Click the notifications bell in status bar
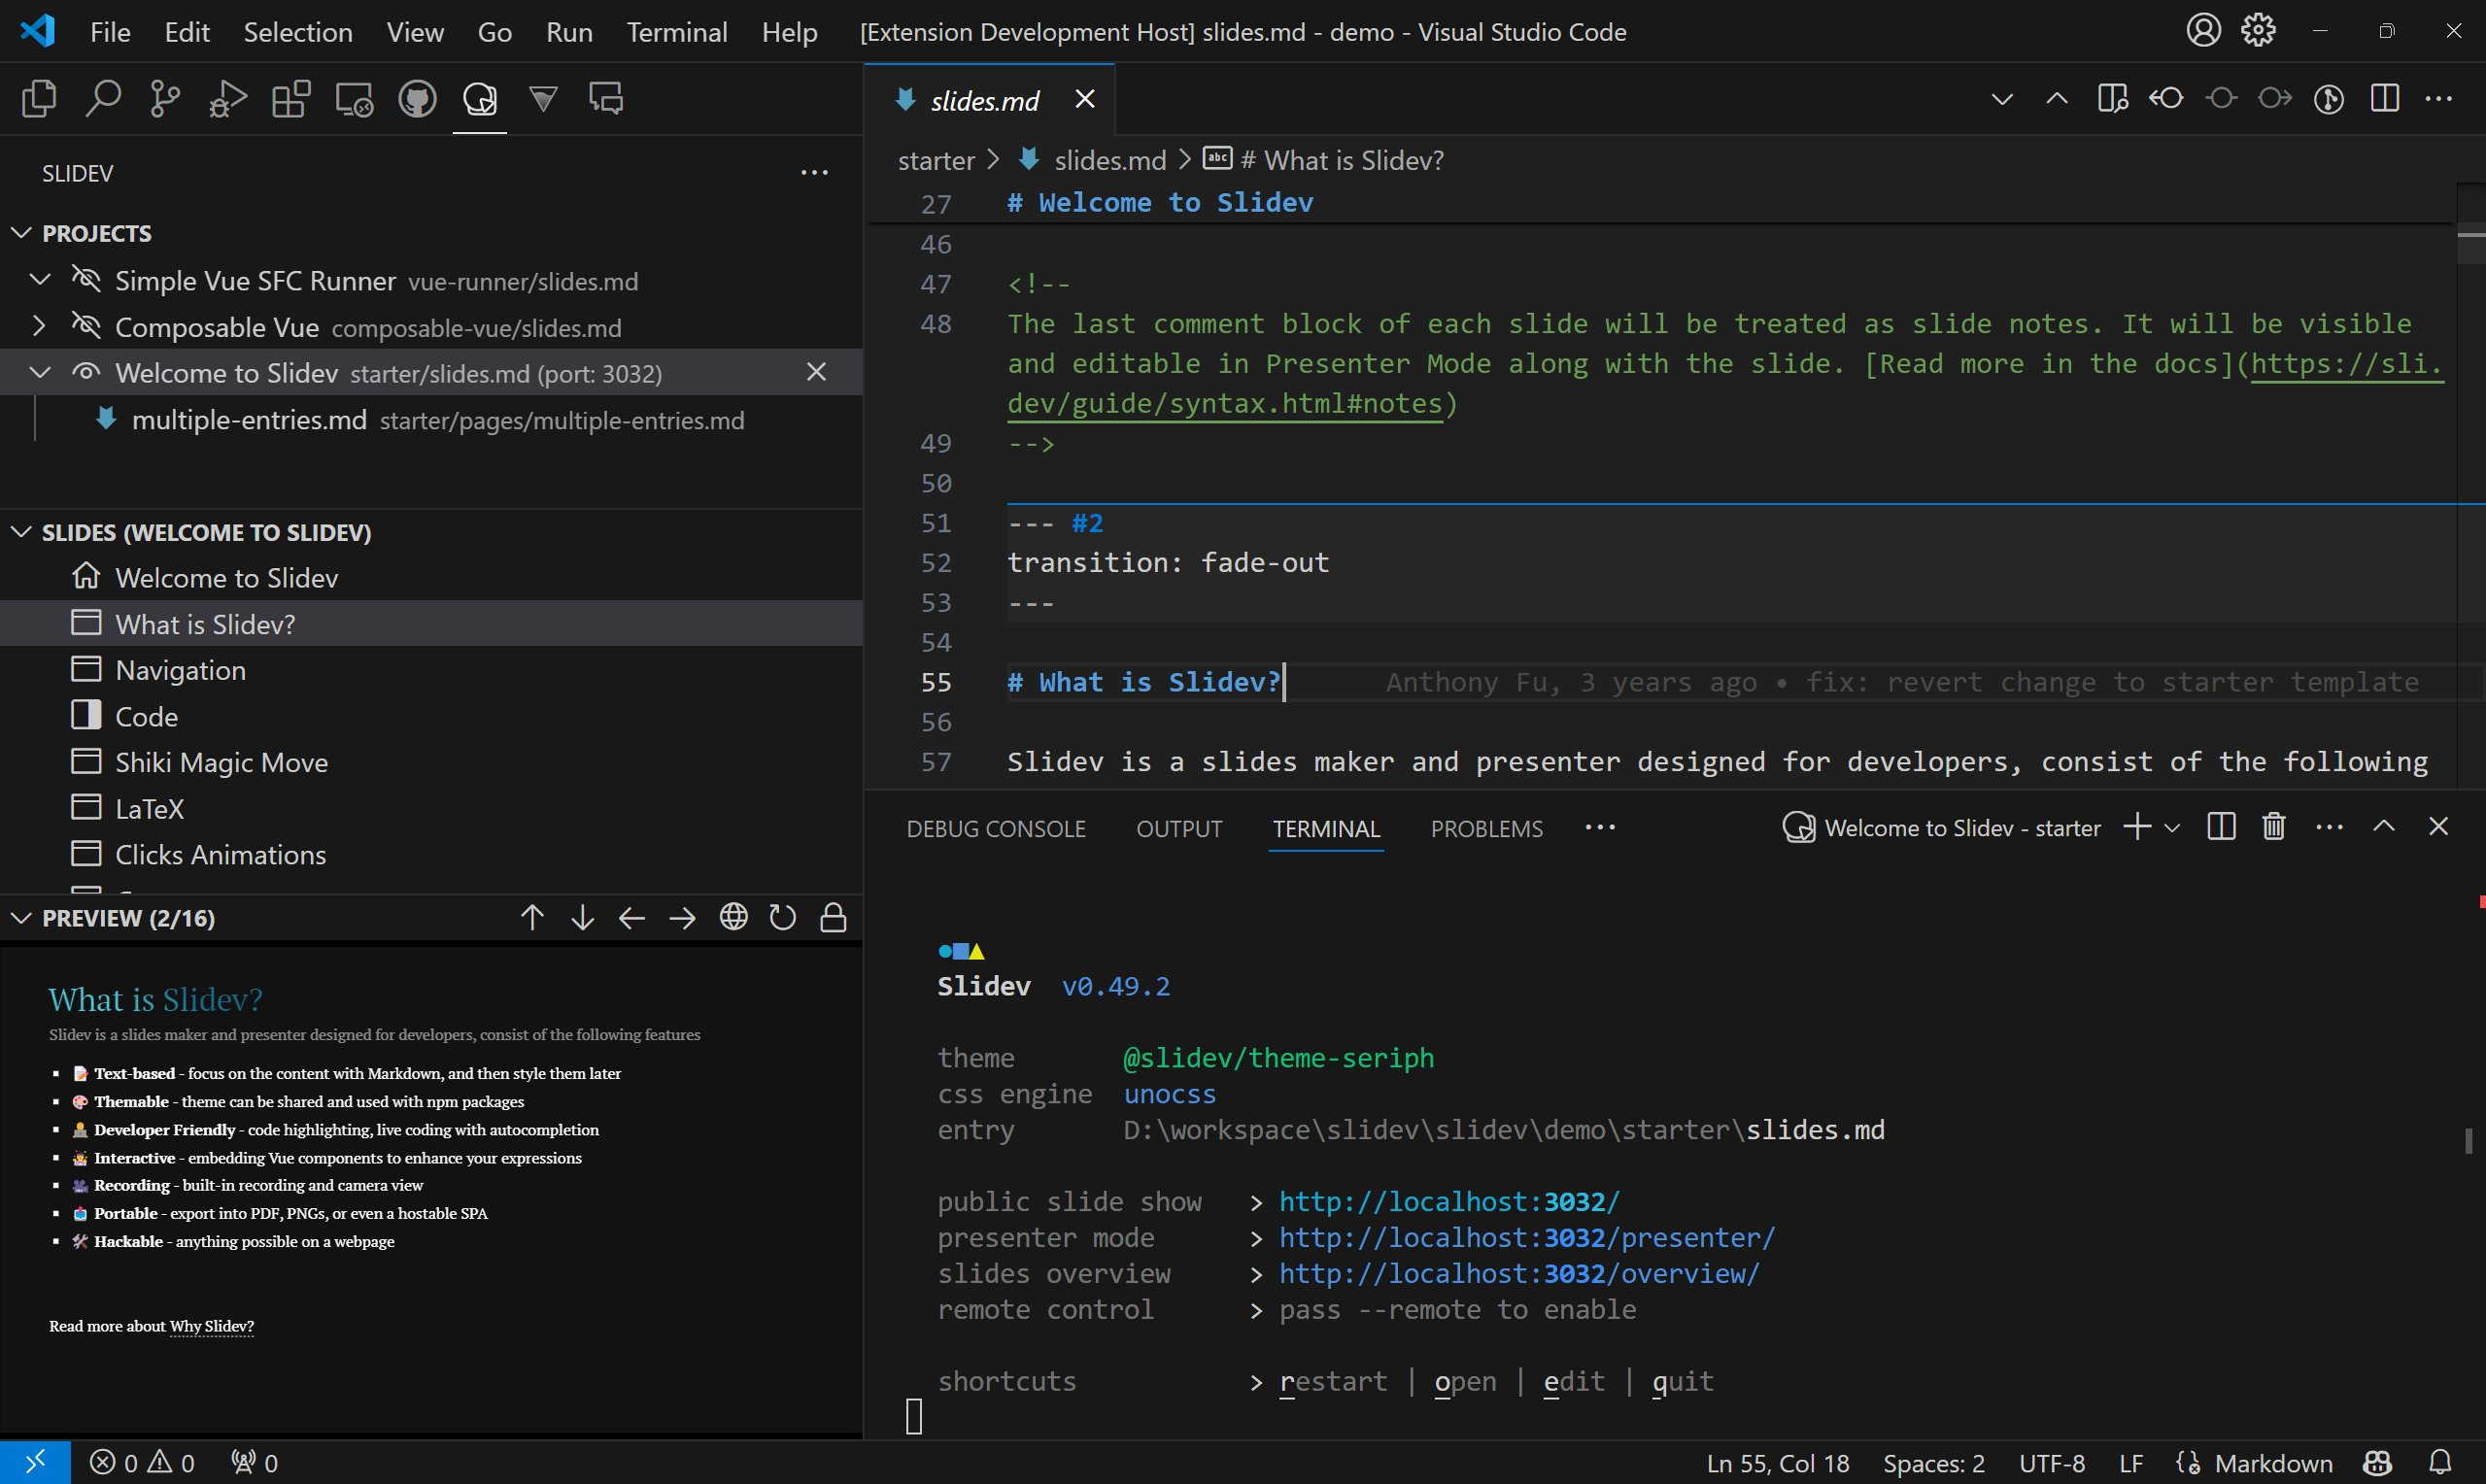2486x1484 pixels. [2441, 1463]
